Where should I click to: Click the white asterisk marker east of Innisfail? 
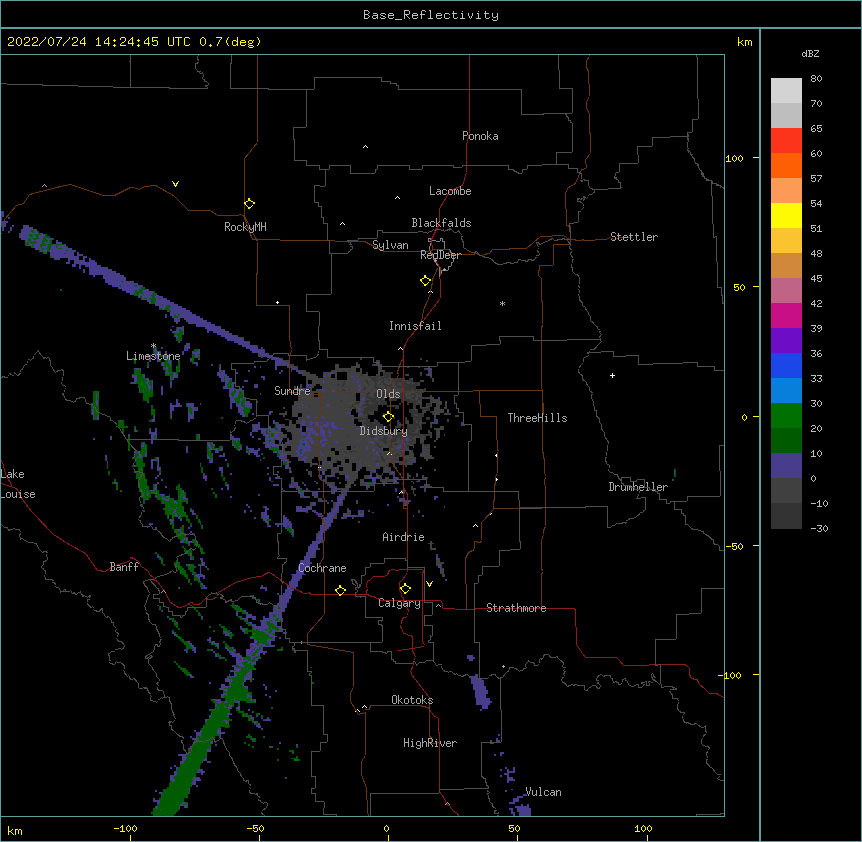coord(502,303)
